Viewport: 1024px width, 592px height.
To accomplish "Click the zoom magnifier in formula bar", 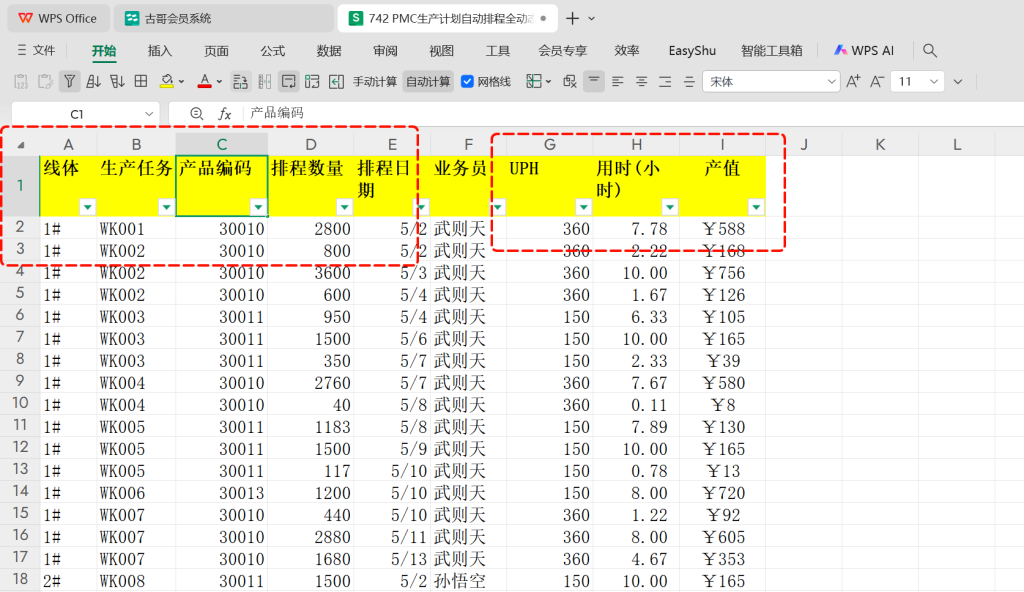I will click(197, 114).
